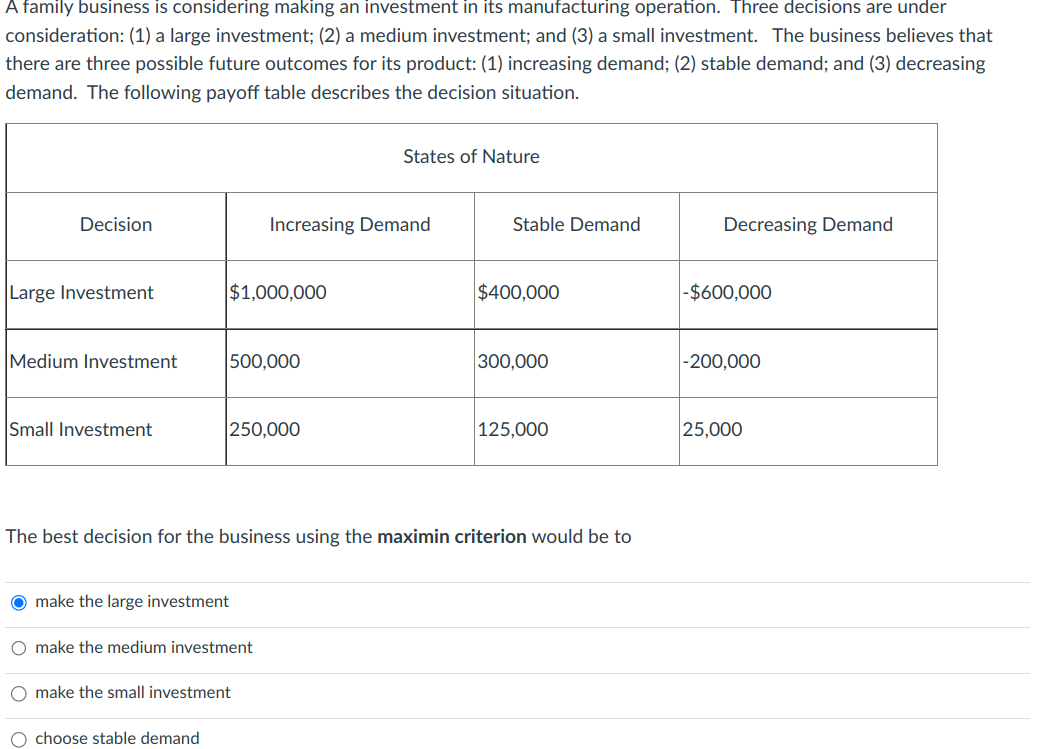This screenshot has width=1040, height=749.
Task: Click the 'make the small investment' answer label
Action: (x=133, y=692)
